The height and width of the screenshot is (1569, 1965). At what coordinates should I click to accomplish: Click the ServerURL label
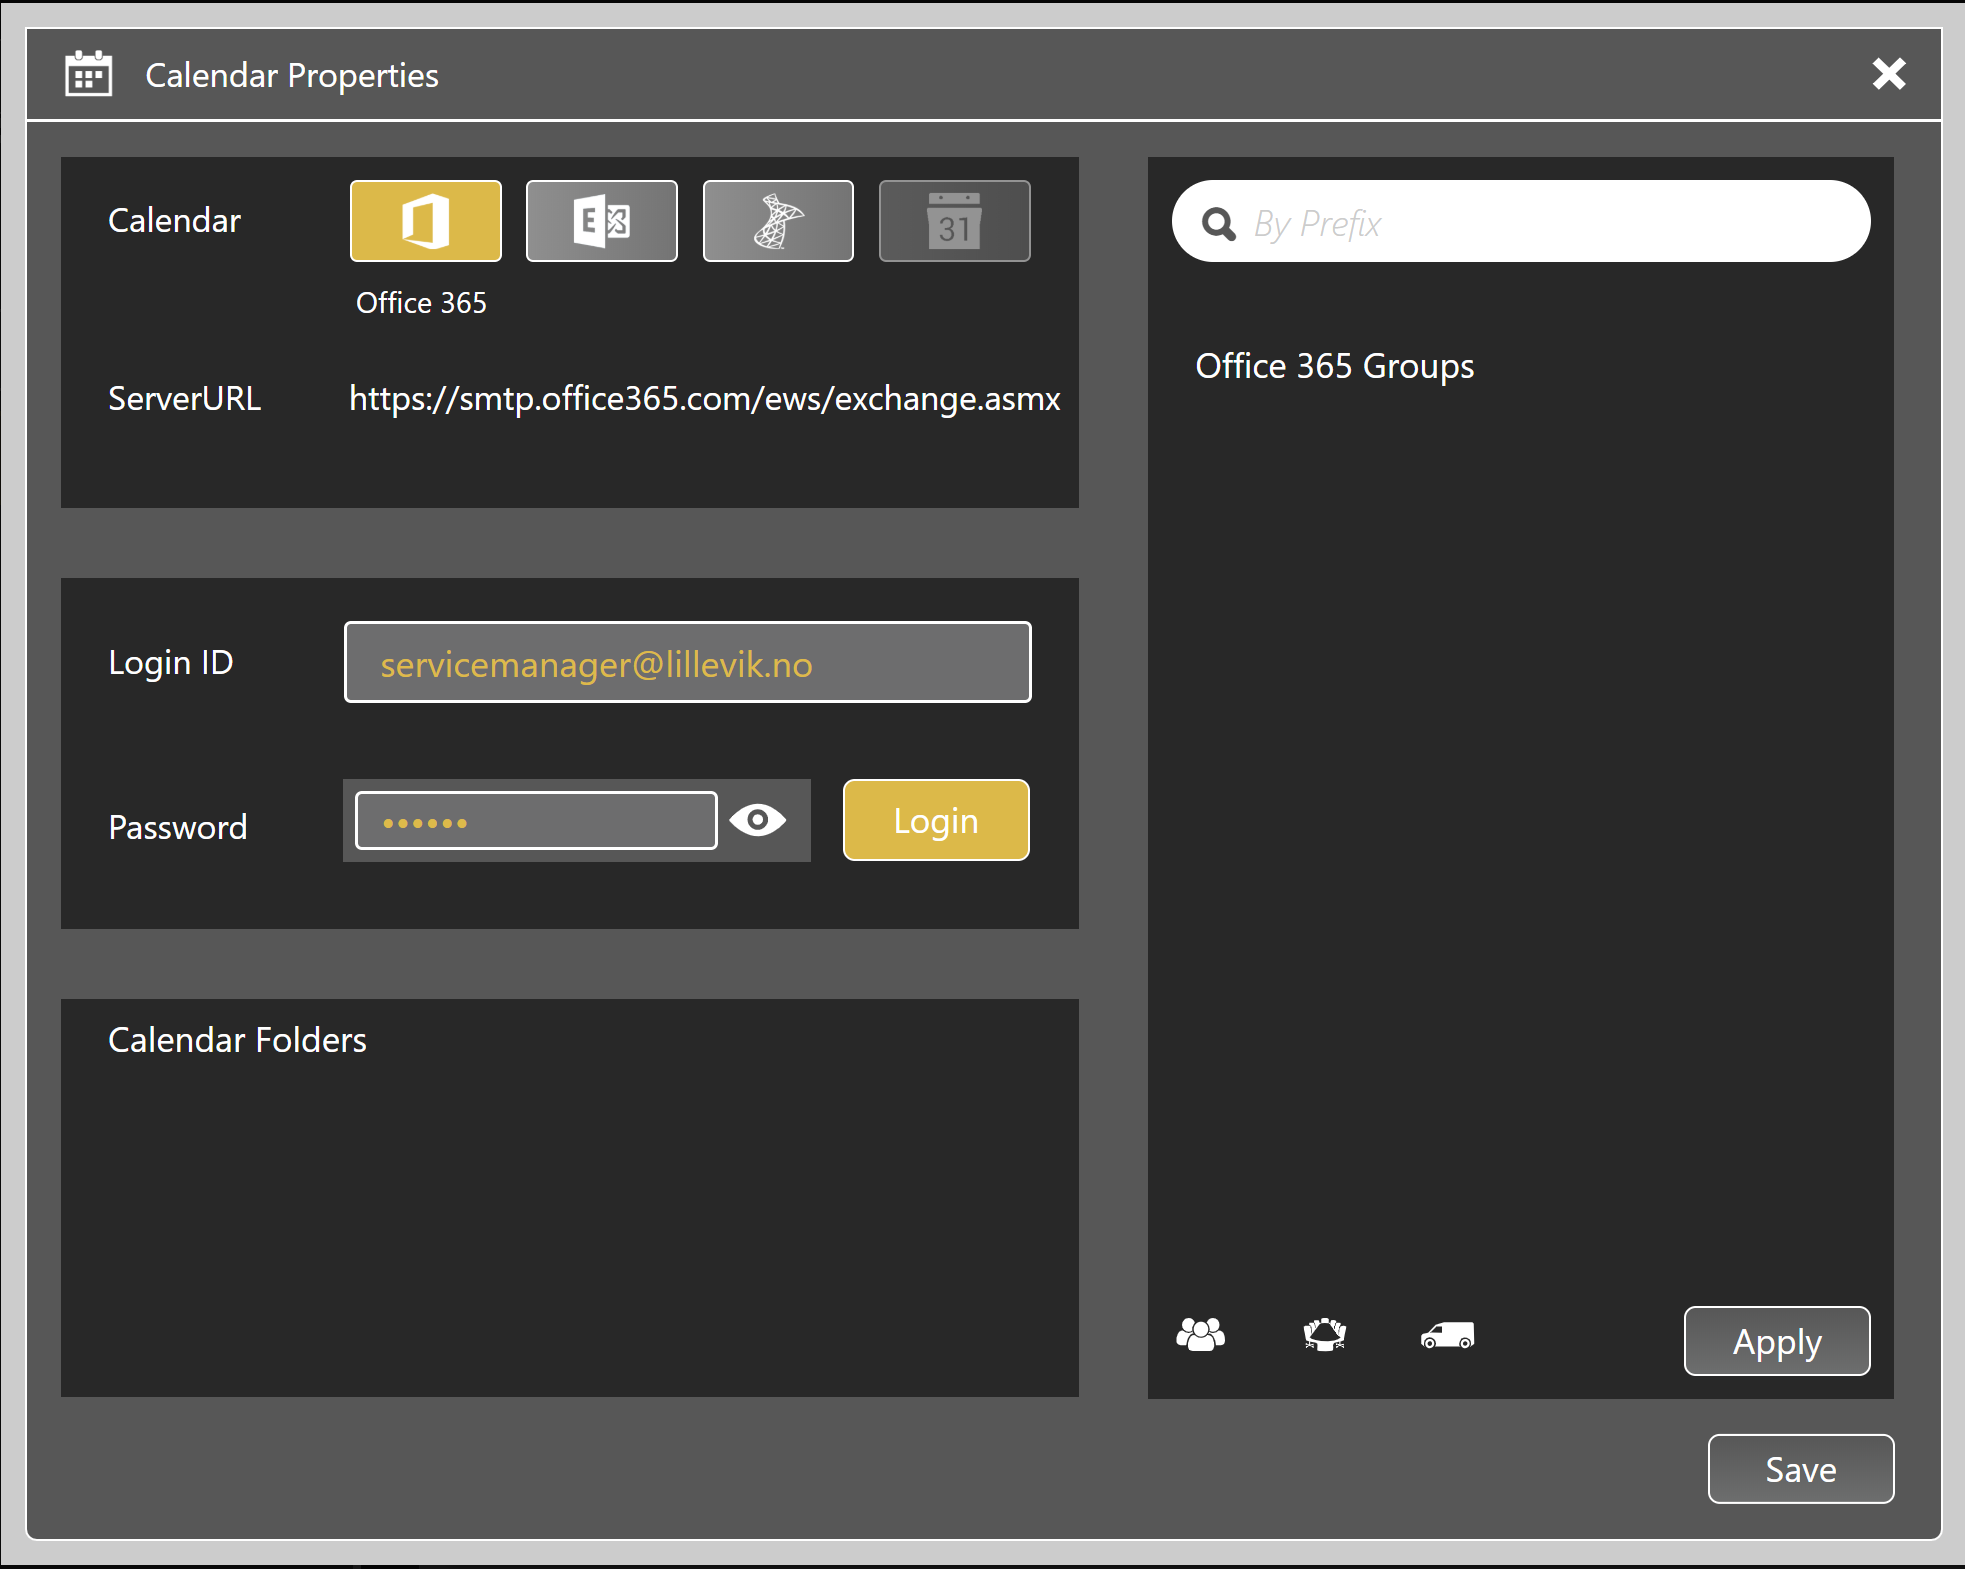pyautogui.click(x=184, y=398)
